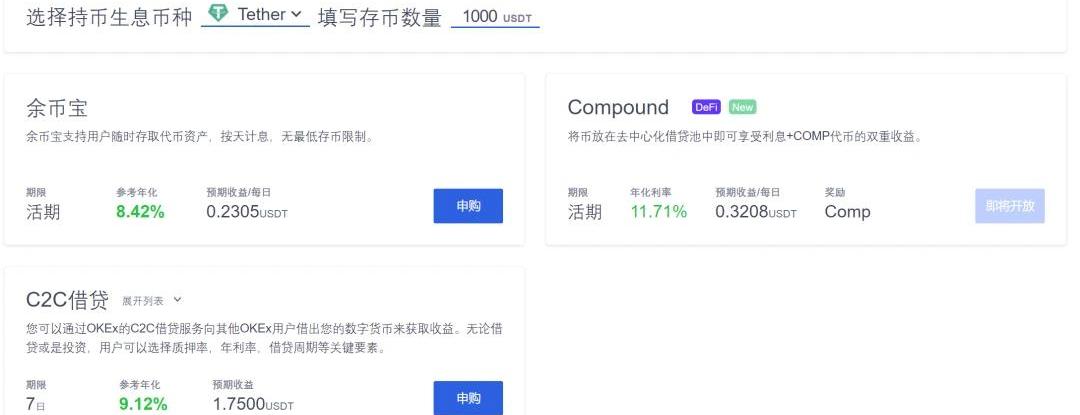Image resolution: width=1080 pixels, height=415 pixels.
Task: Click the 申购 button for 余币宝
Action: [x=468, y=206]
